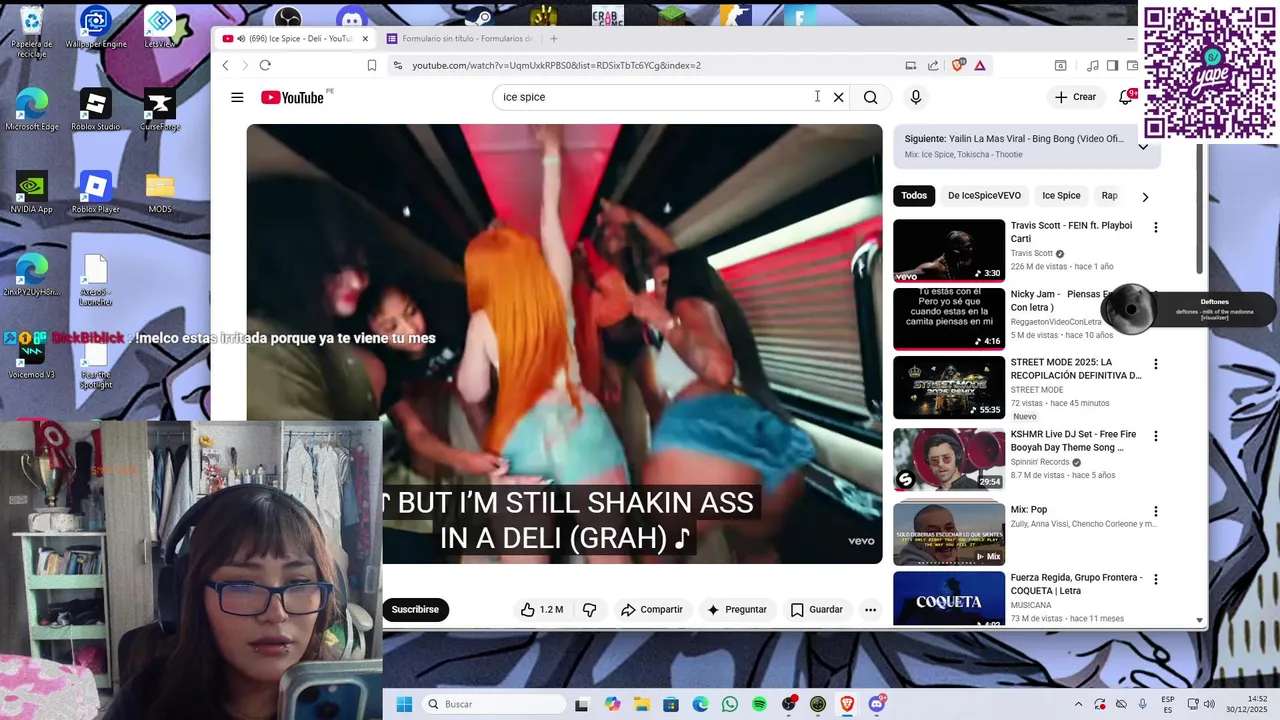Open Recycle Bin desktop icon

[32, 31]
